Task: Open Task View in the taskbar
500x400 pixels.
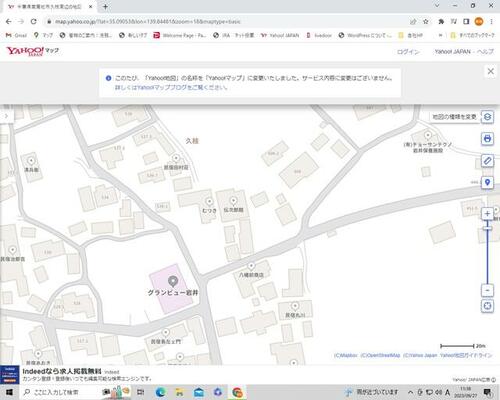Action: (141, 392)
